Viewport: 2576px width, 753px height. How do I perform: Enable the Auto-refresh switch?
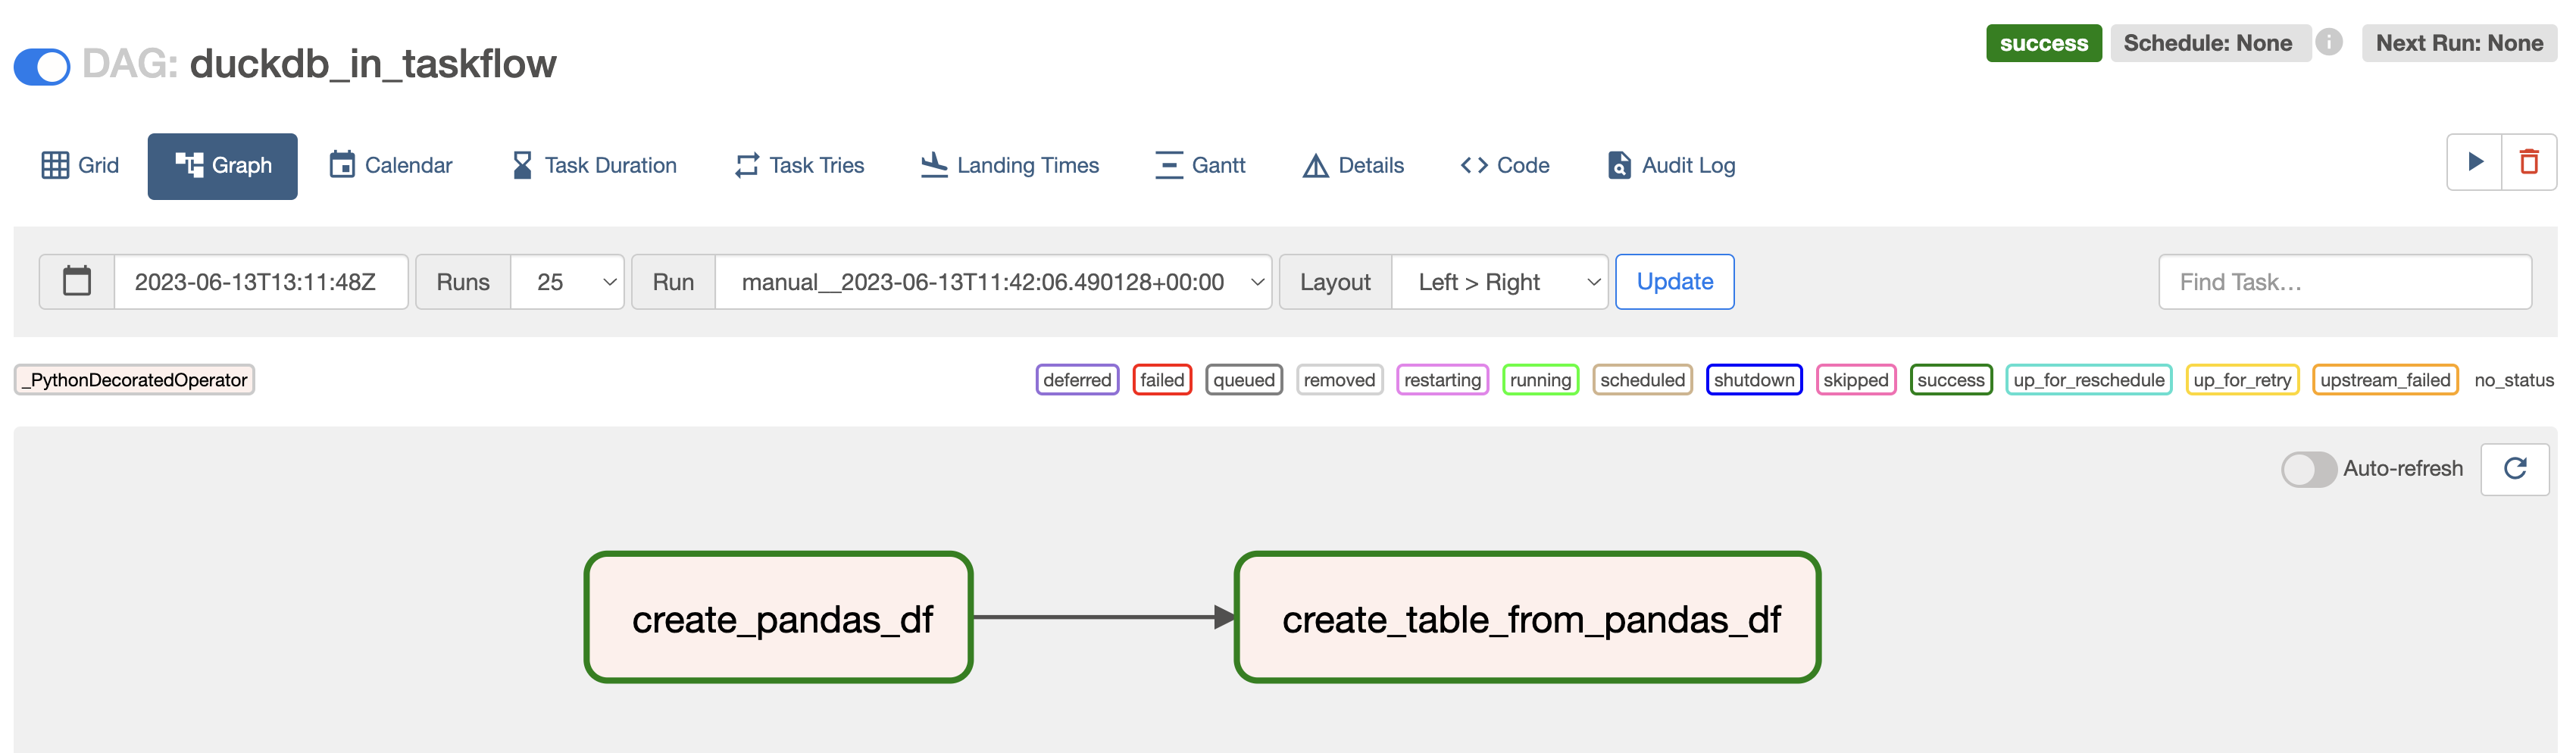(x=2308, y=469)
